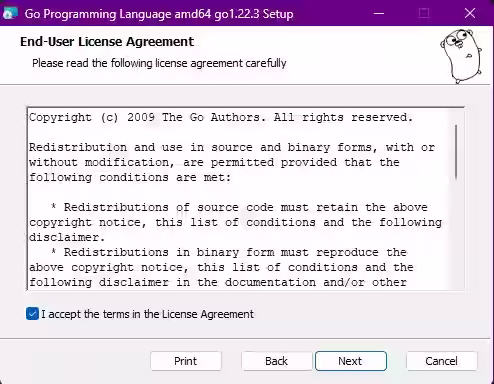Click the Go gopher mascot image
Image resolution: width=494 pixels, height=384 pixels.
(x=461, y=55)
